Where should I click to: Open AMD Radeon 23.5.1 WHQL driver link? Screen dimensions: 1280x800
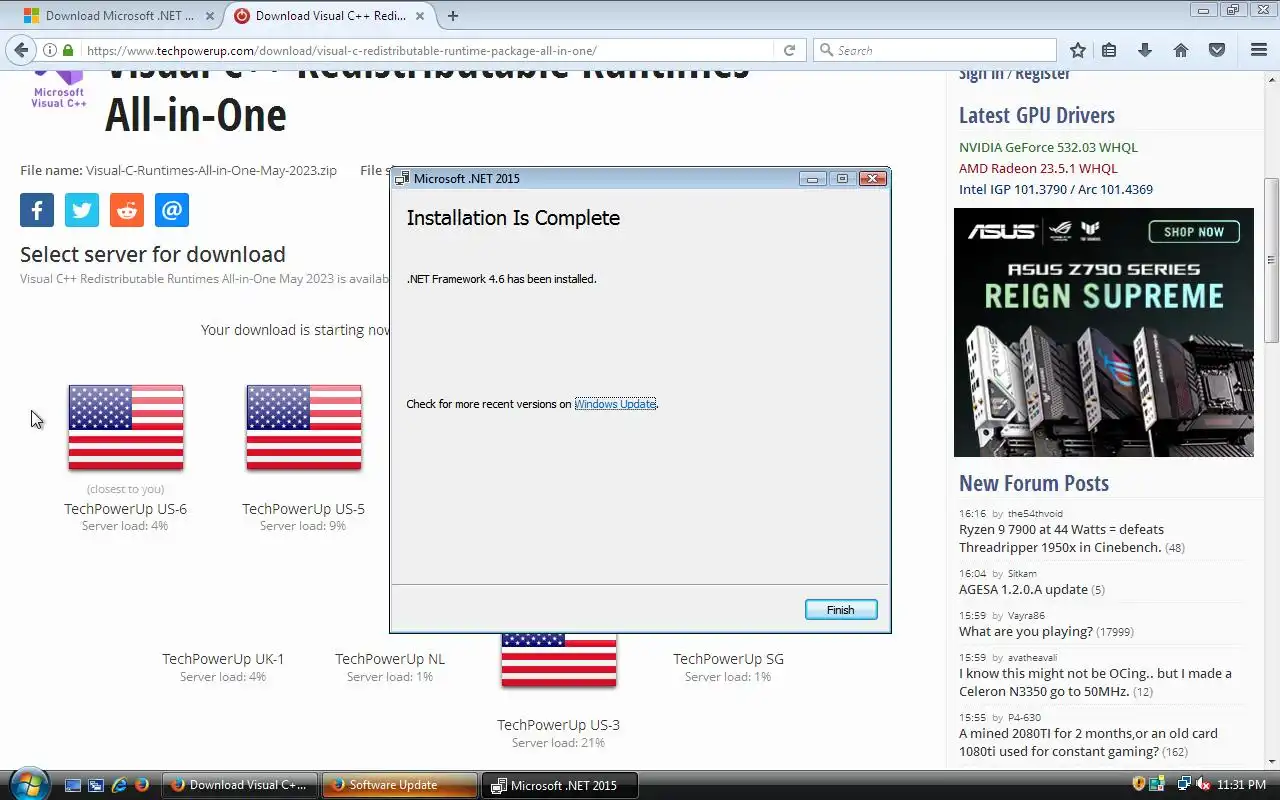pyautogui.click(x=1038, y=168)
